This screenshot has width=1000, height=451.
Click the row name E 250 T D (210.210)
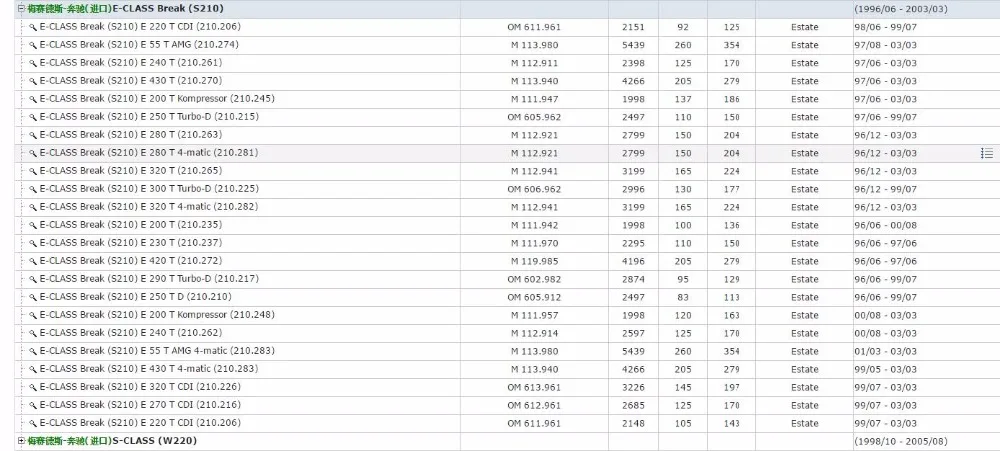click(135, 297)
